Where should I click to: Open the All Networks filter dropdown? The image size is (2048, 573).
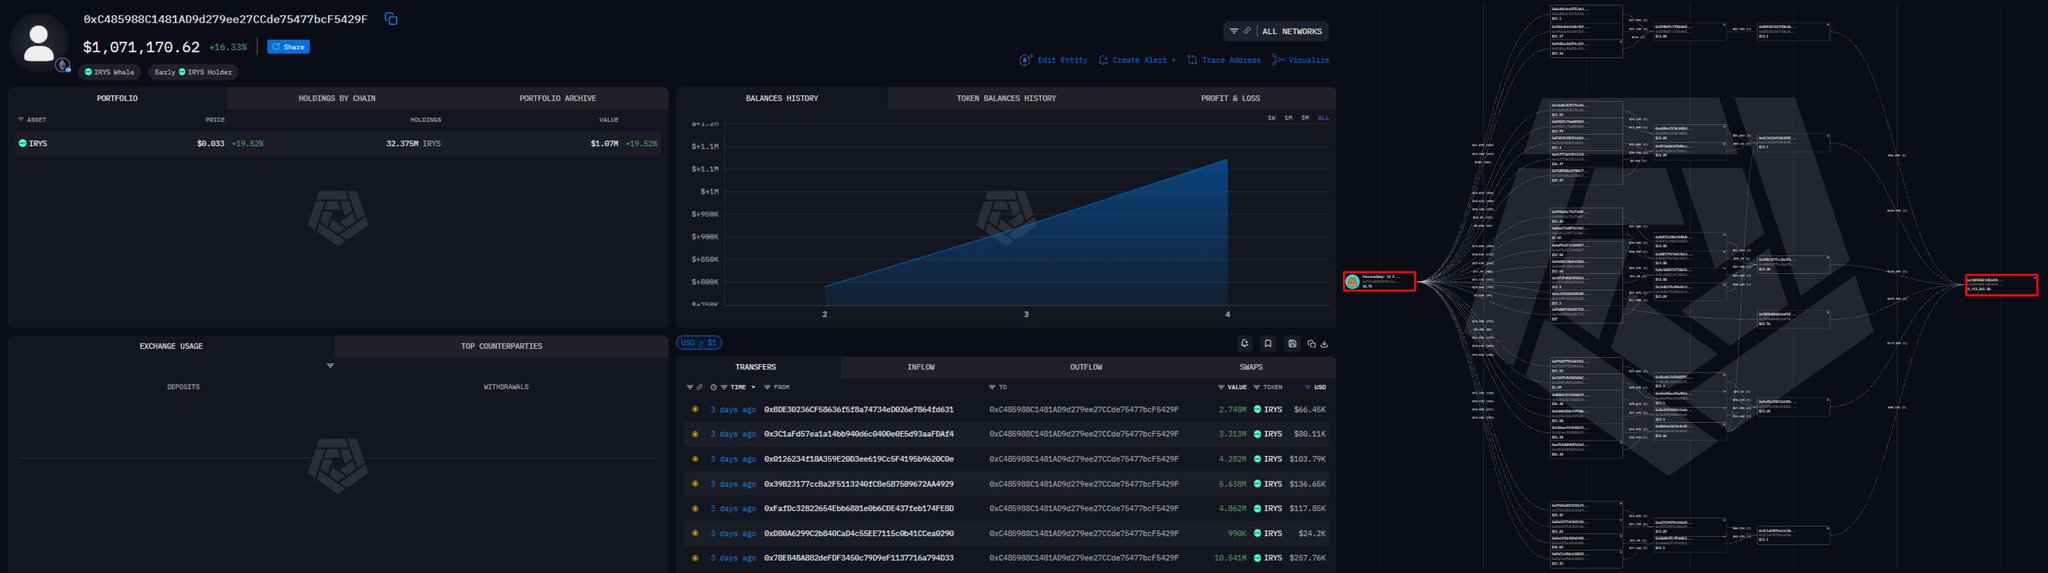(1276, 31)
